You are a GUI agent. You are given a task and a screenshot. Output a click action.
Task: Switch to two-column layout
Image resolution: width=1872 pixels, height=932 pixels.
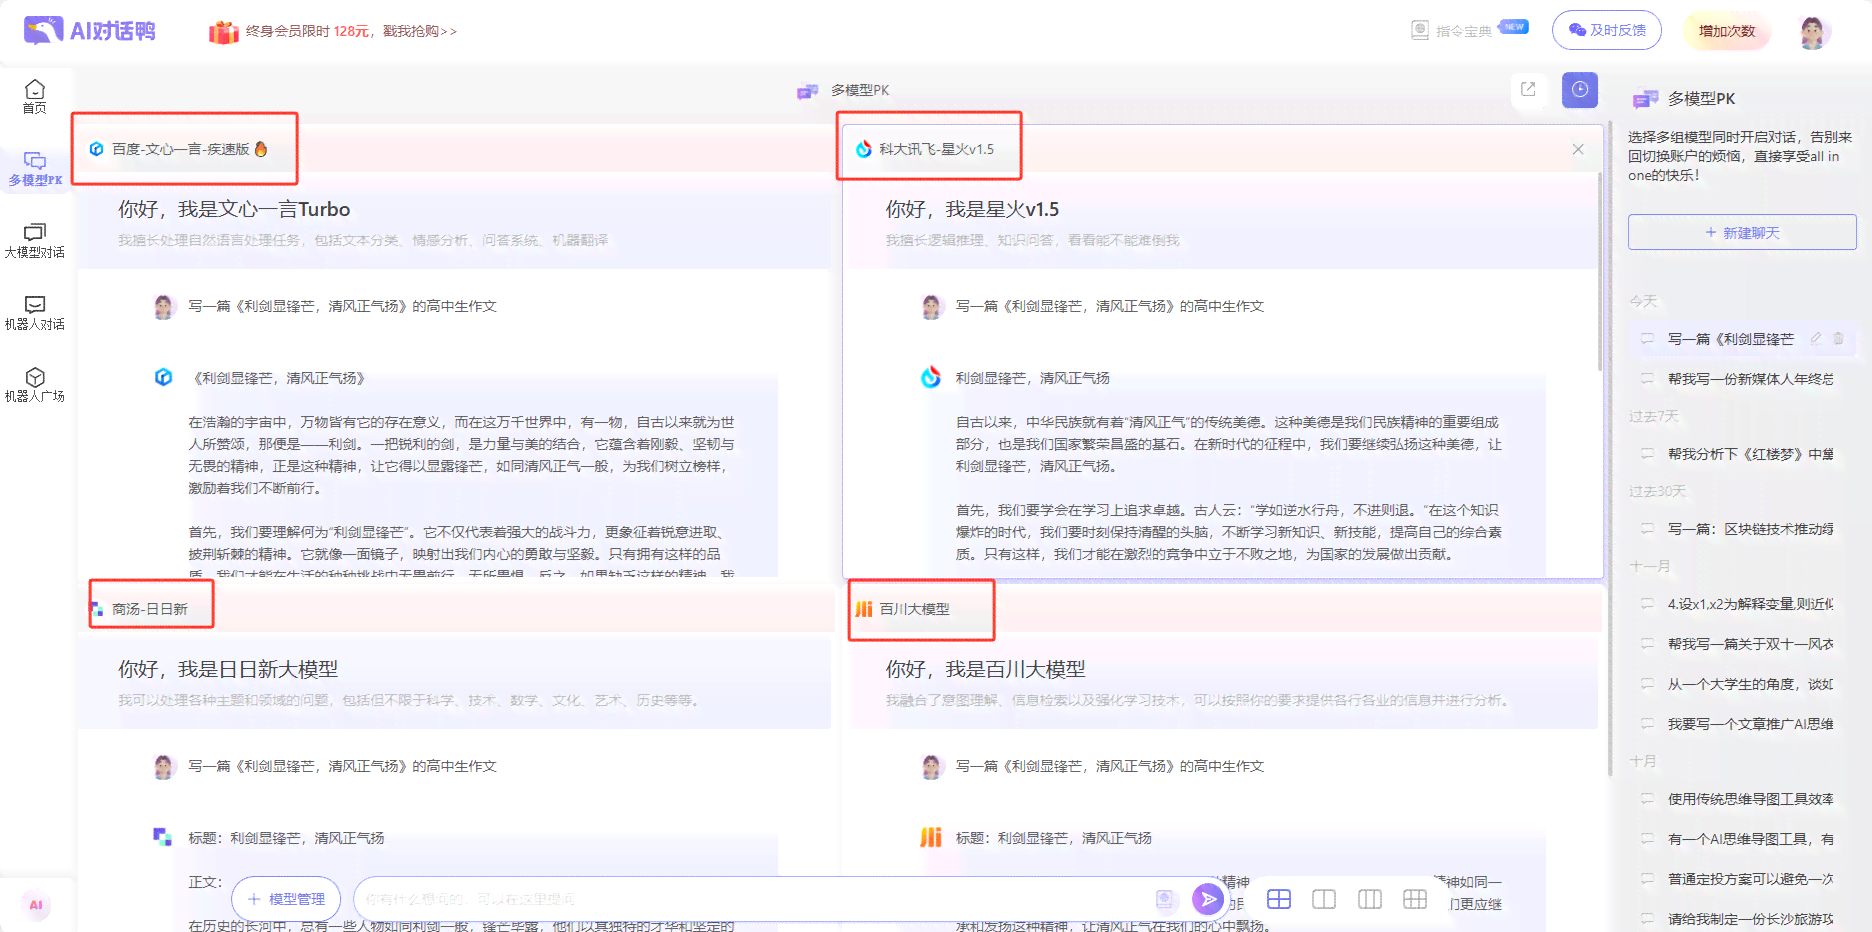coord(1324,899)
